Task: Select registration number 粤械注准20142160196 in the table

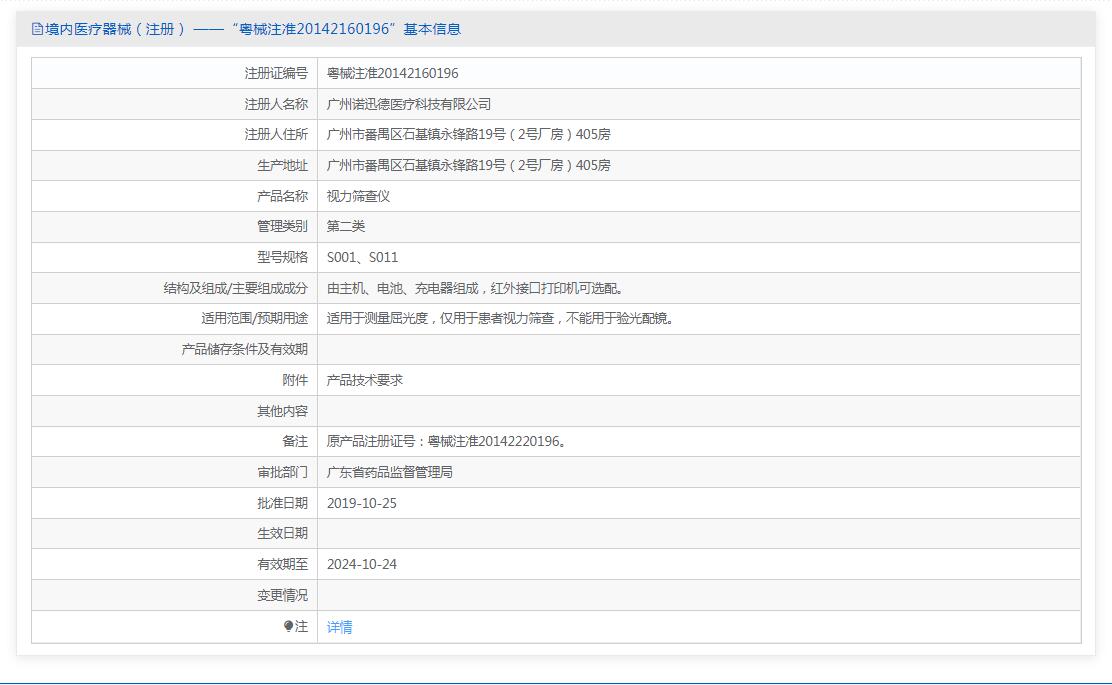Action: (392, 73)
